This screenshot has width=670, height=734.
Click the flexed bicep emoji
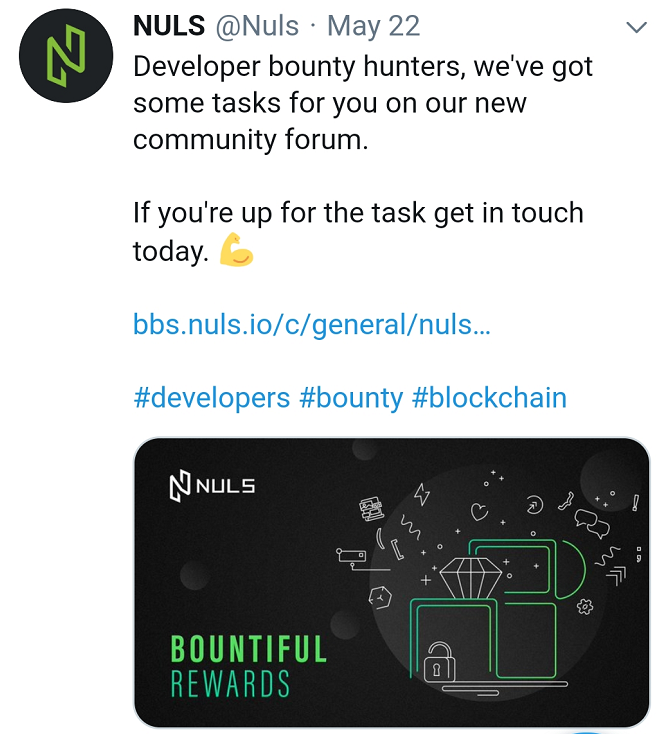236,250
